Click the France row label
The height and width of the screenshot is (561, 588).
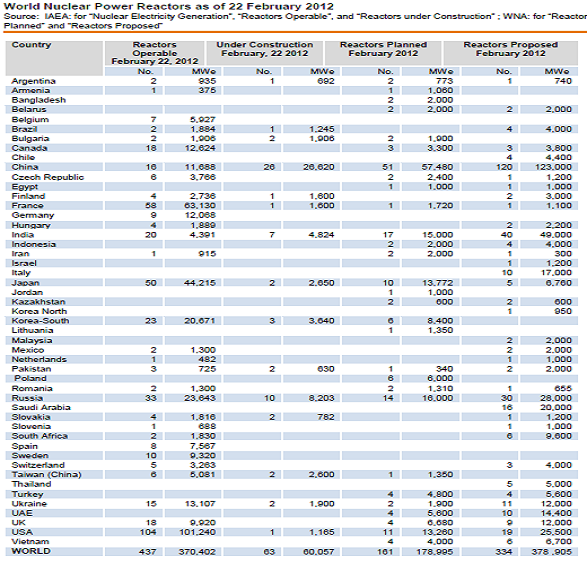point(27,206)
